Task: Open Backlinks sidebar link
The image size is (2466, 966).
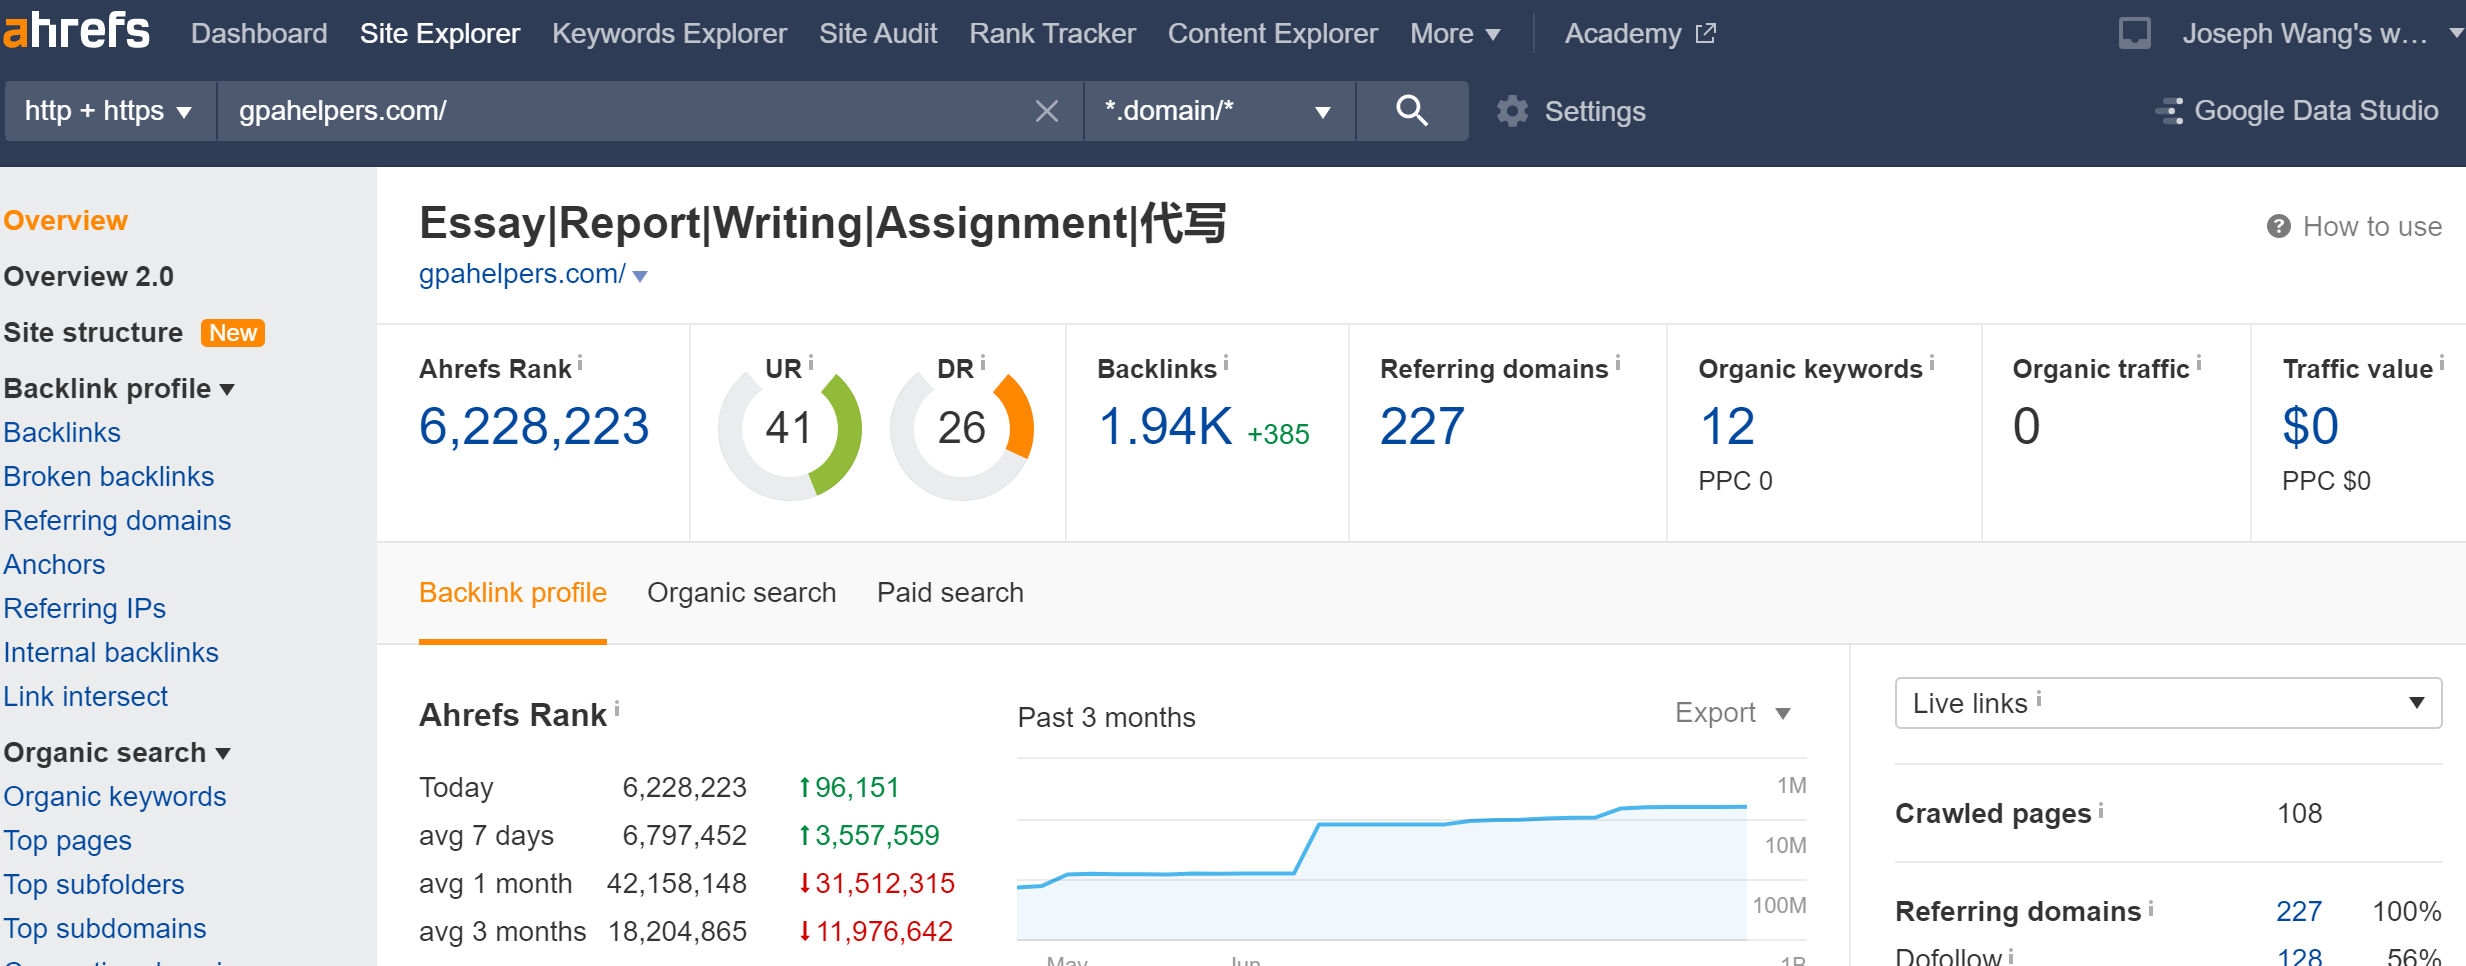Action: tap(62, 432)
